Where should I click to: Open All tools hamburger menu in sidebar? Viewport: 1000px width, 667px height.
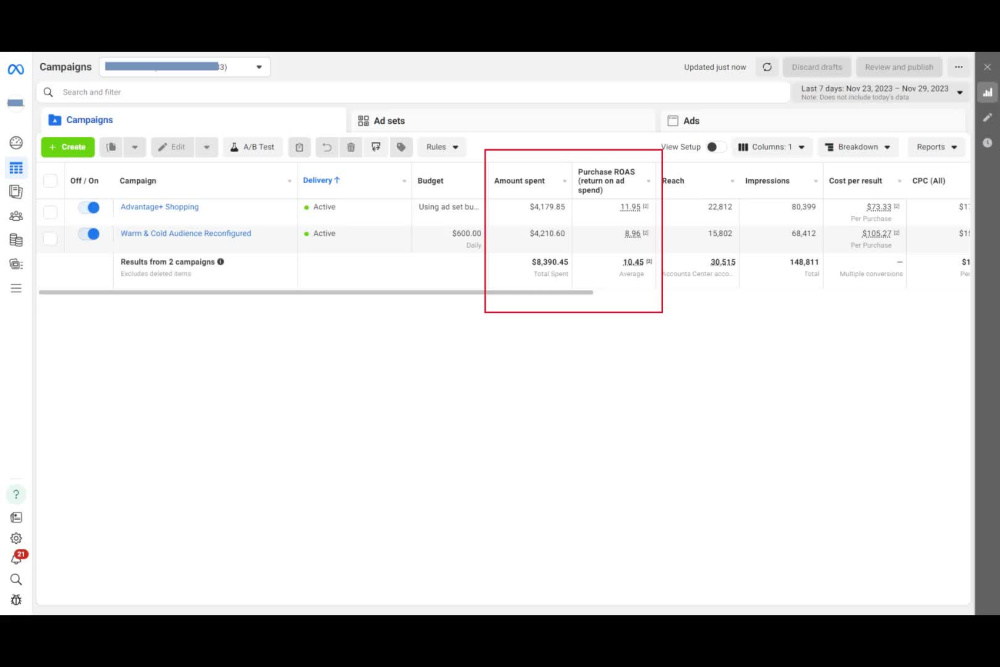coord(16,288)
